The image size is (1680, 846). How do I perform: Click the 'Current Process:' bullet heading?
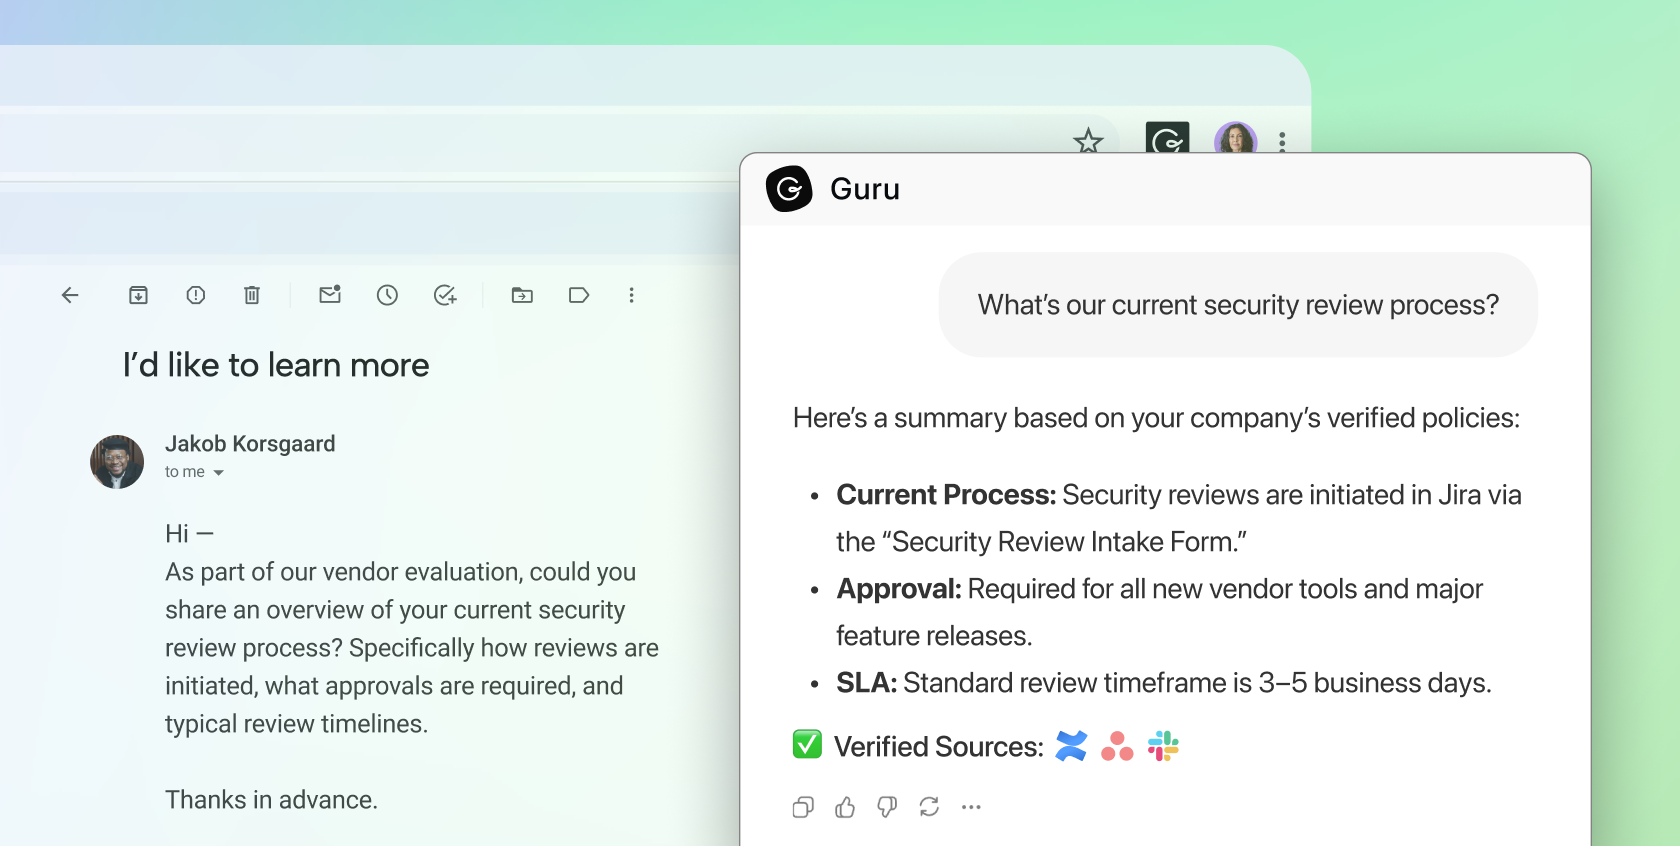[x=946, y=495]
